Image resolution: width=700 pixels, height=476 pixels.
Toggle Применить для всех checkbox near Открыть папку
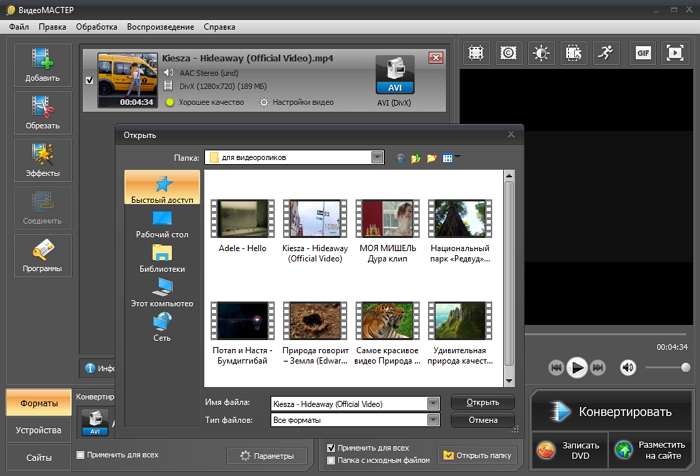coord(332,448)
